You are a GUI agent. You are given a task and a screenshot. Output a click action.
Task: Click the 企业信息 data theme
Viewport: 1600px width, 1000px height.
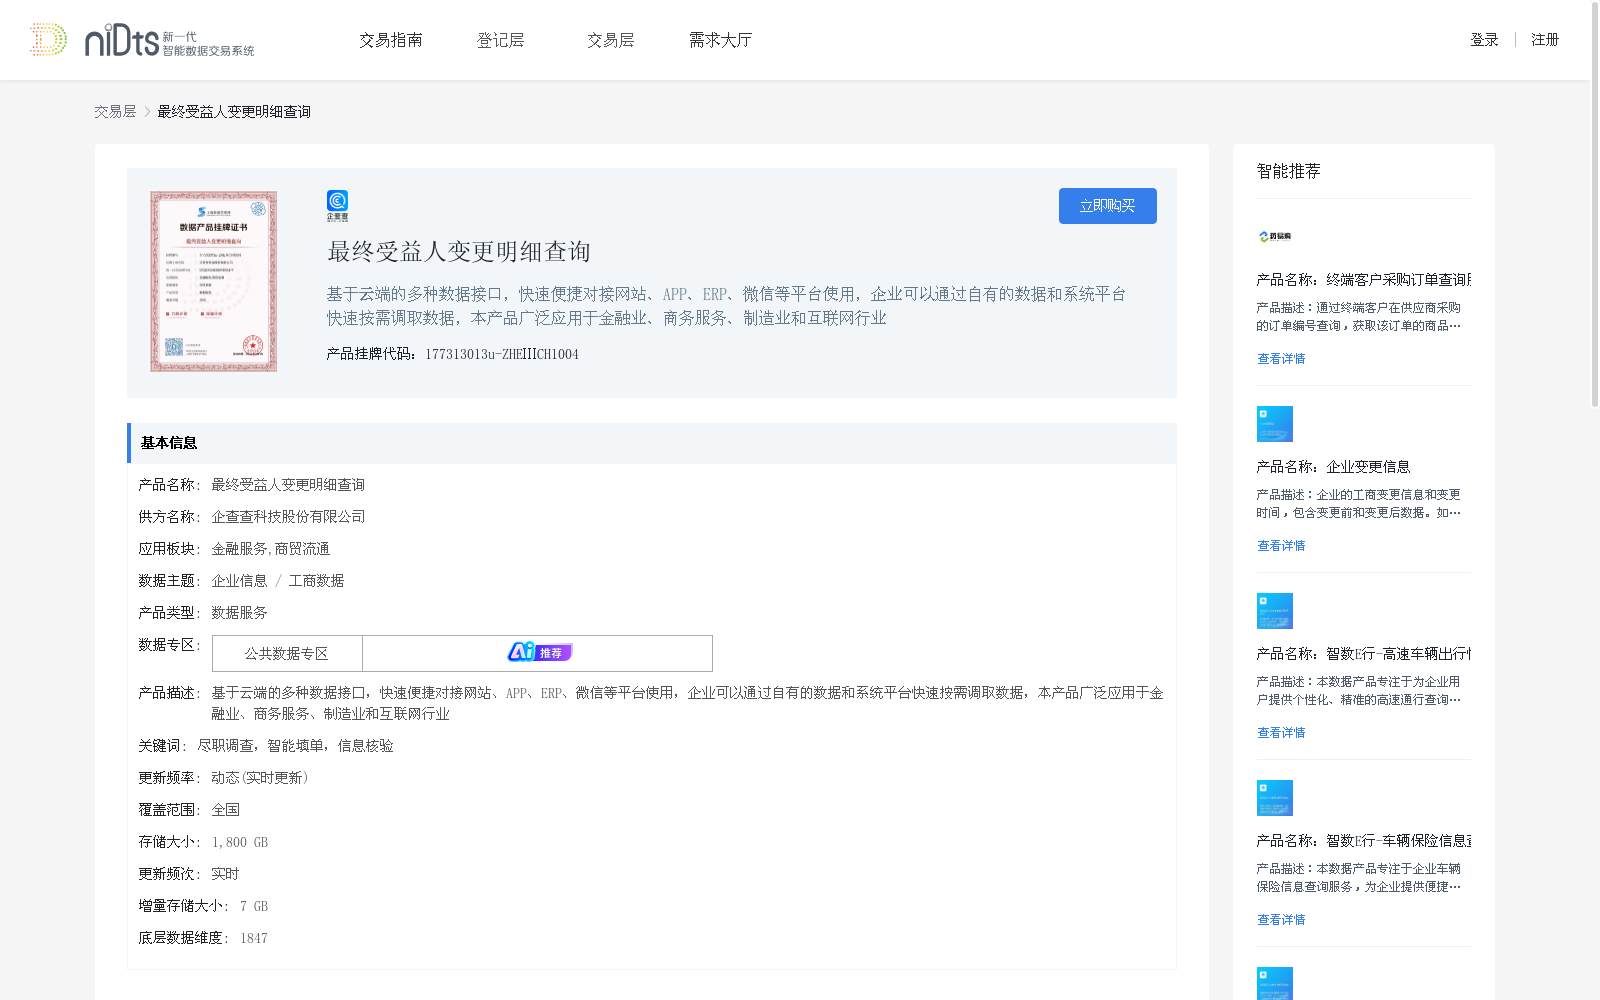[239, 581]
